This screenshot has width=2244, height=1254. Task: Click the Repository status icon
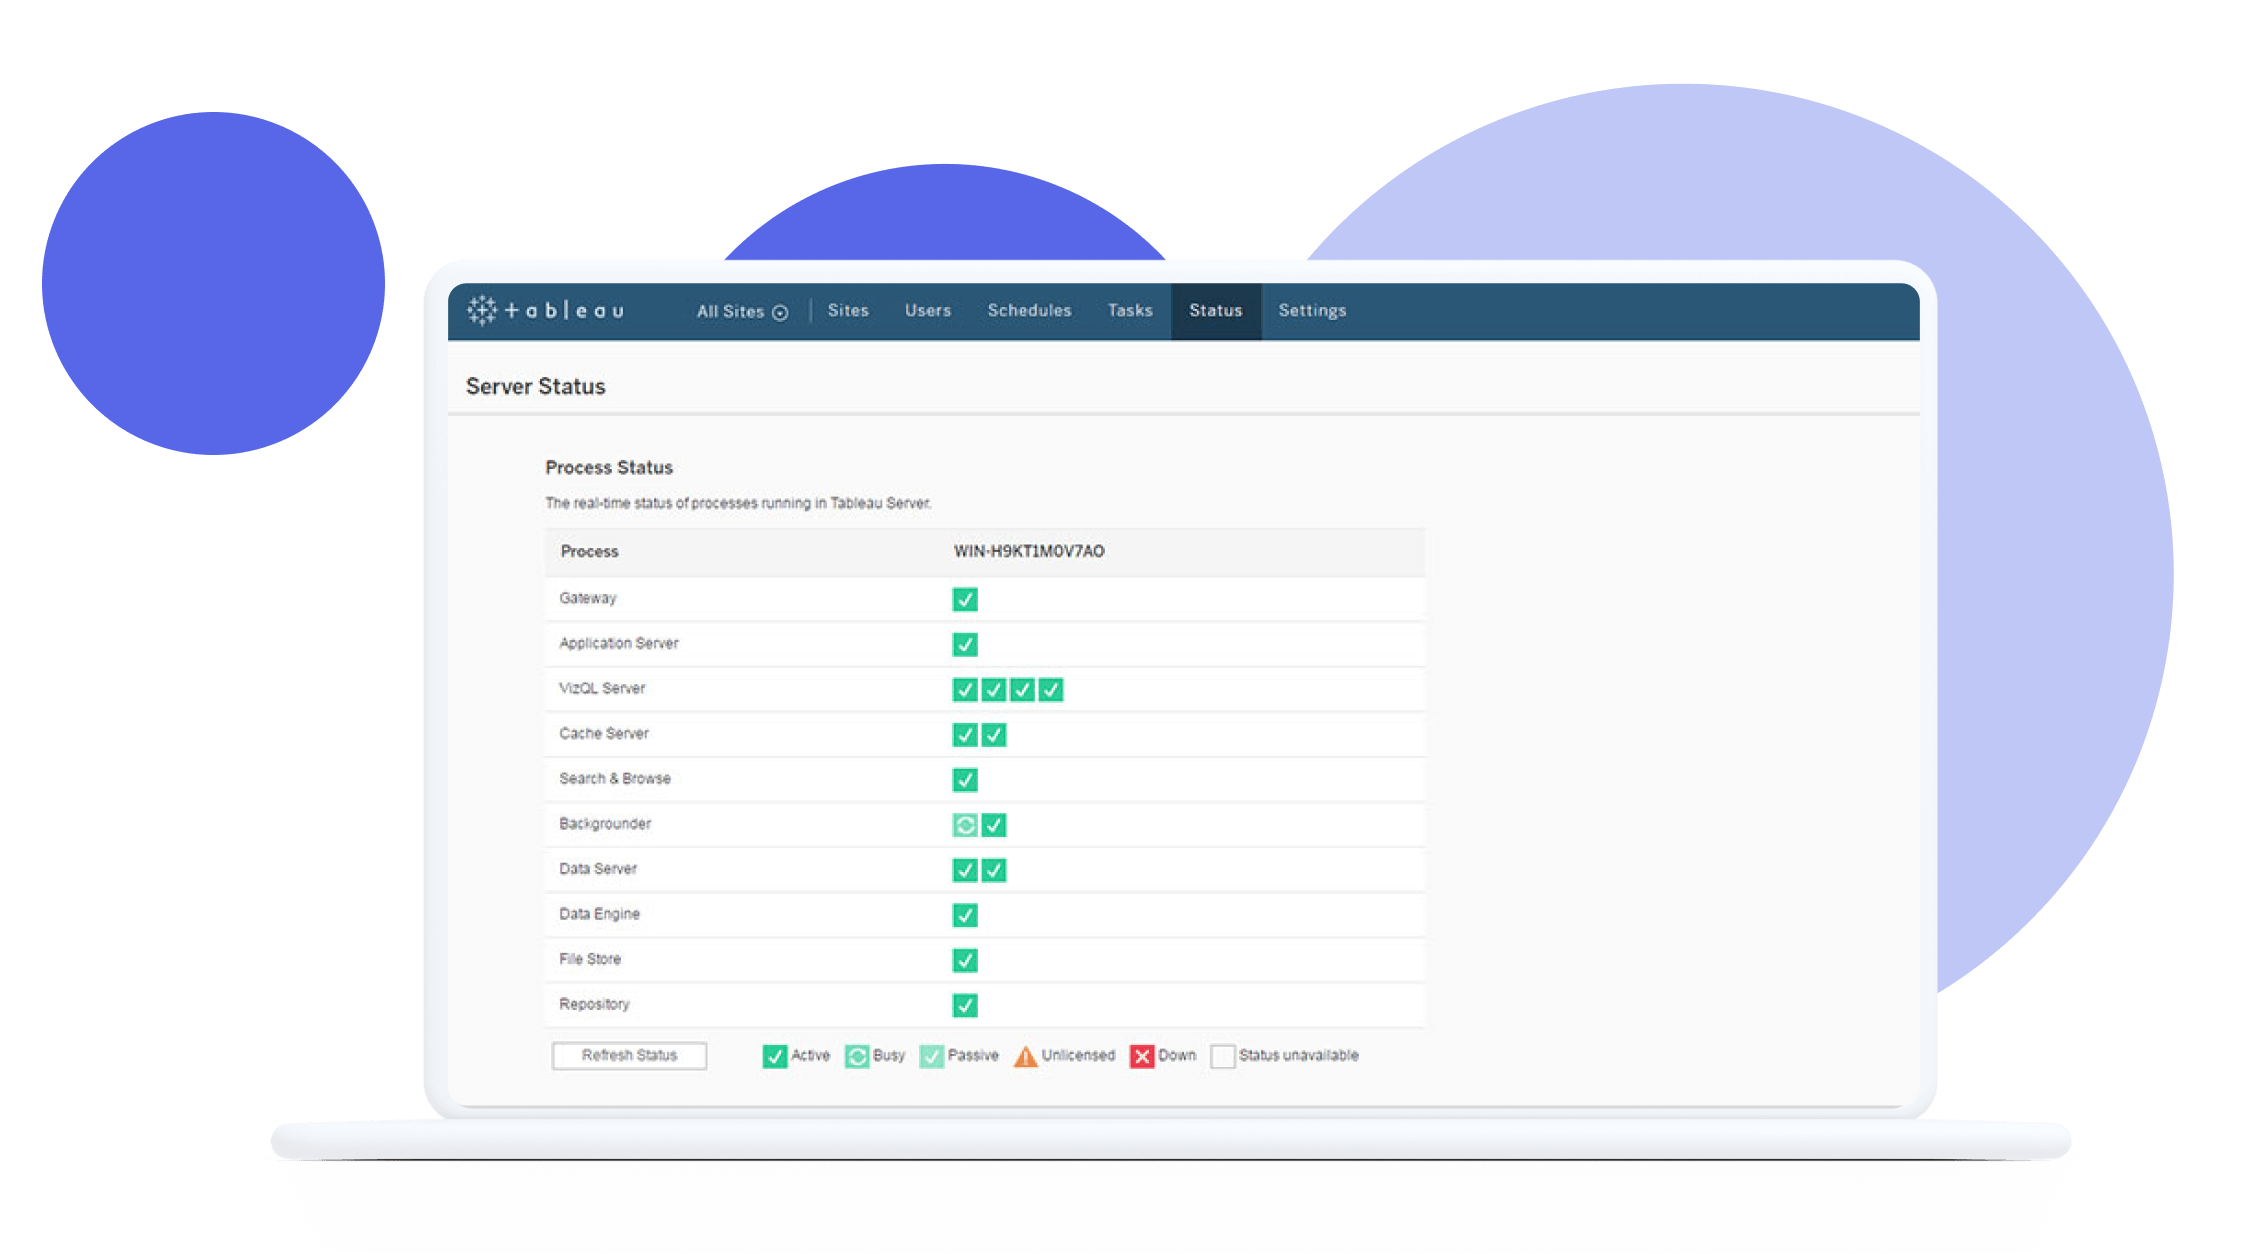point(965,1005)
